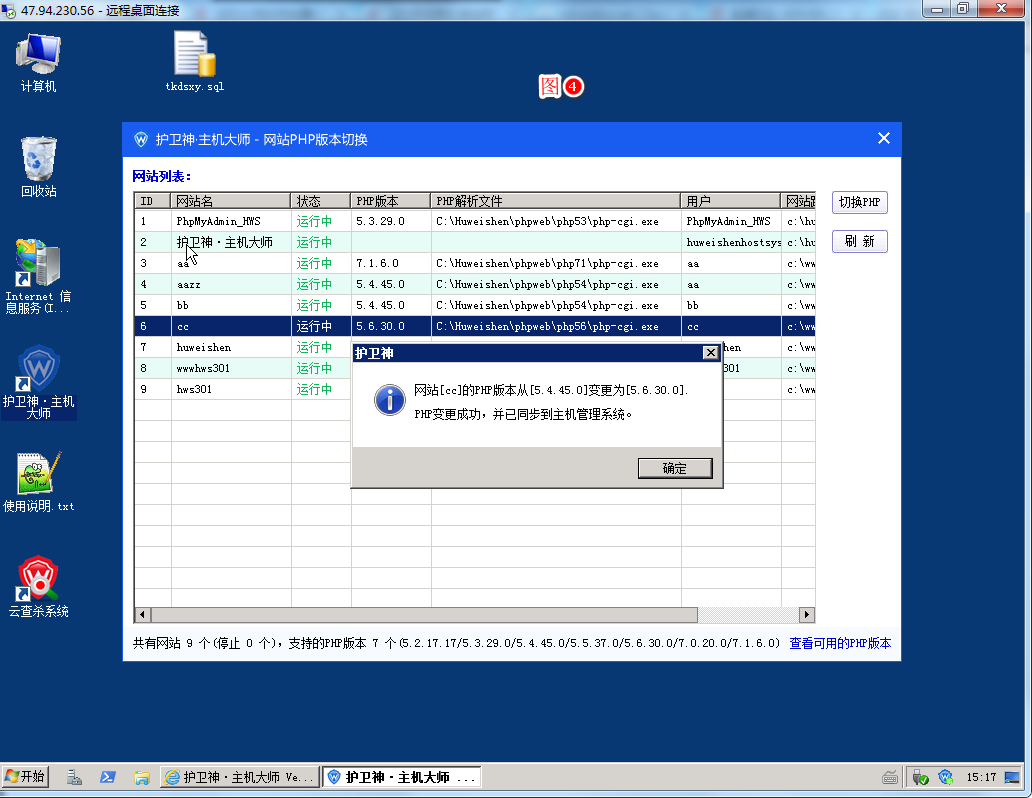Click the 网站列表 heading label
This screenshot has width=1032, height=798.
click(x=162, y=176)
